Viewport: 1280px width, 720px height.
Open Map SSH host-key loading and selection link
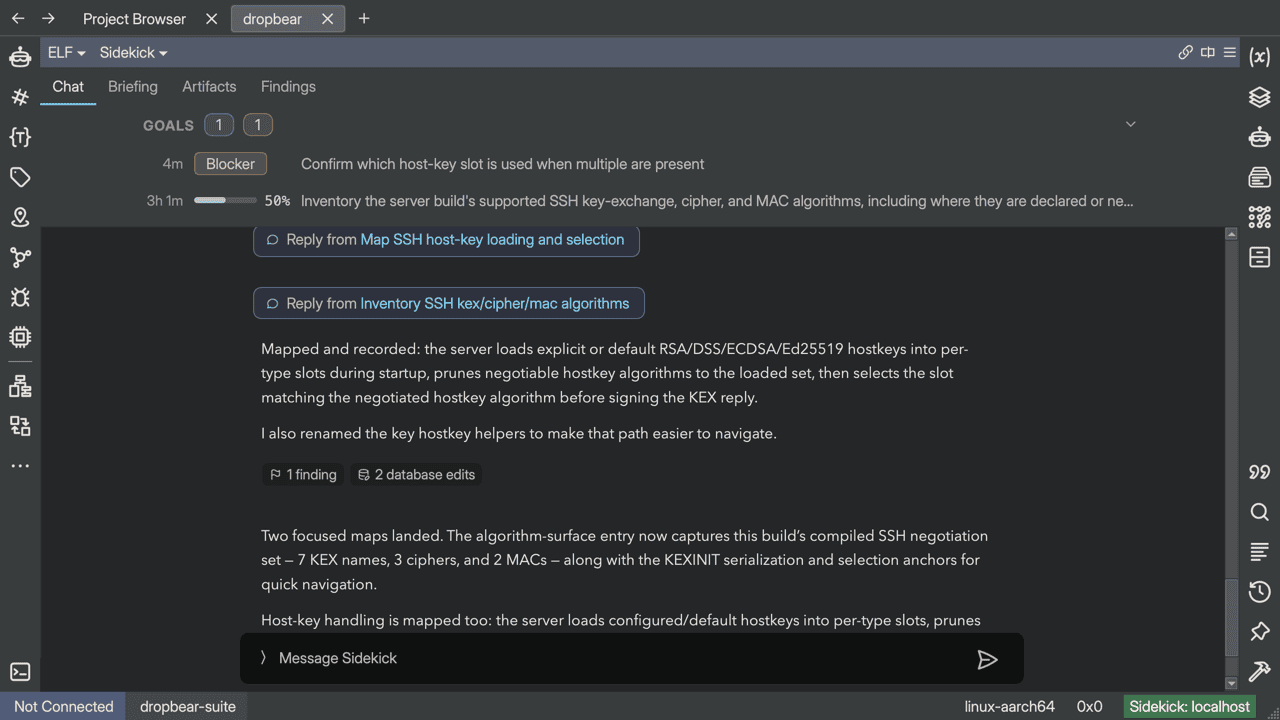pyautogui.click(x=492, y=240)
